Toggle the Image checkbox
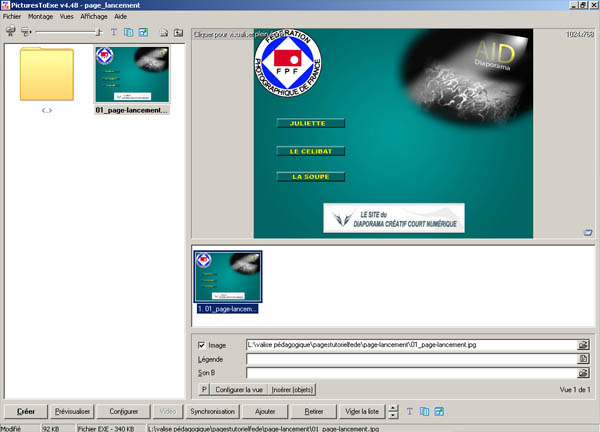This screenshot has height=432, width=600. pyautogui.click(x=202, y=345)
